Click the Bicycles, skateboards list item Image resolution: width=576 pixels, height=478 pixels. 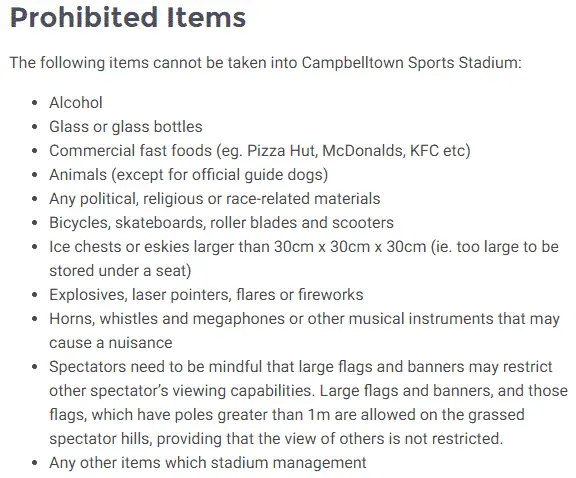(221, 223)
